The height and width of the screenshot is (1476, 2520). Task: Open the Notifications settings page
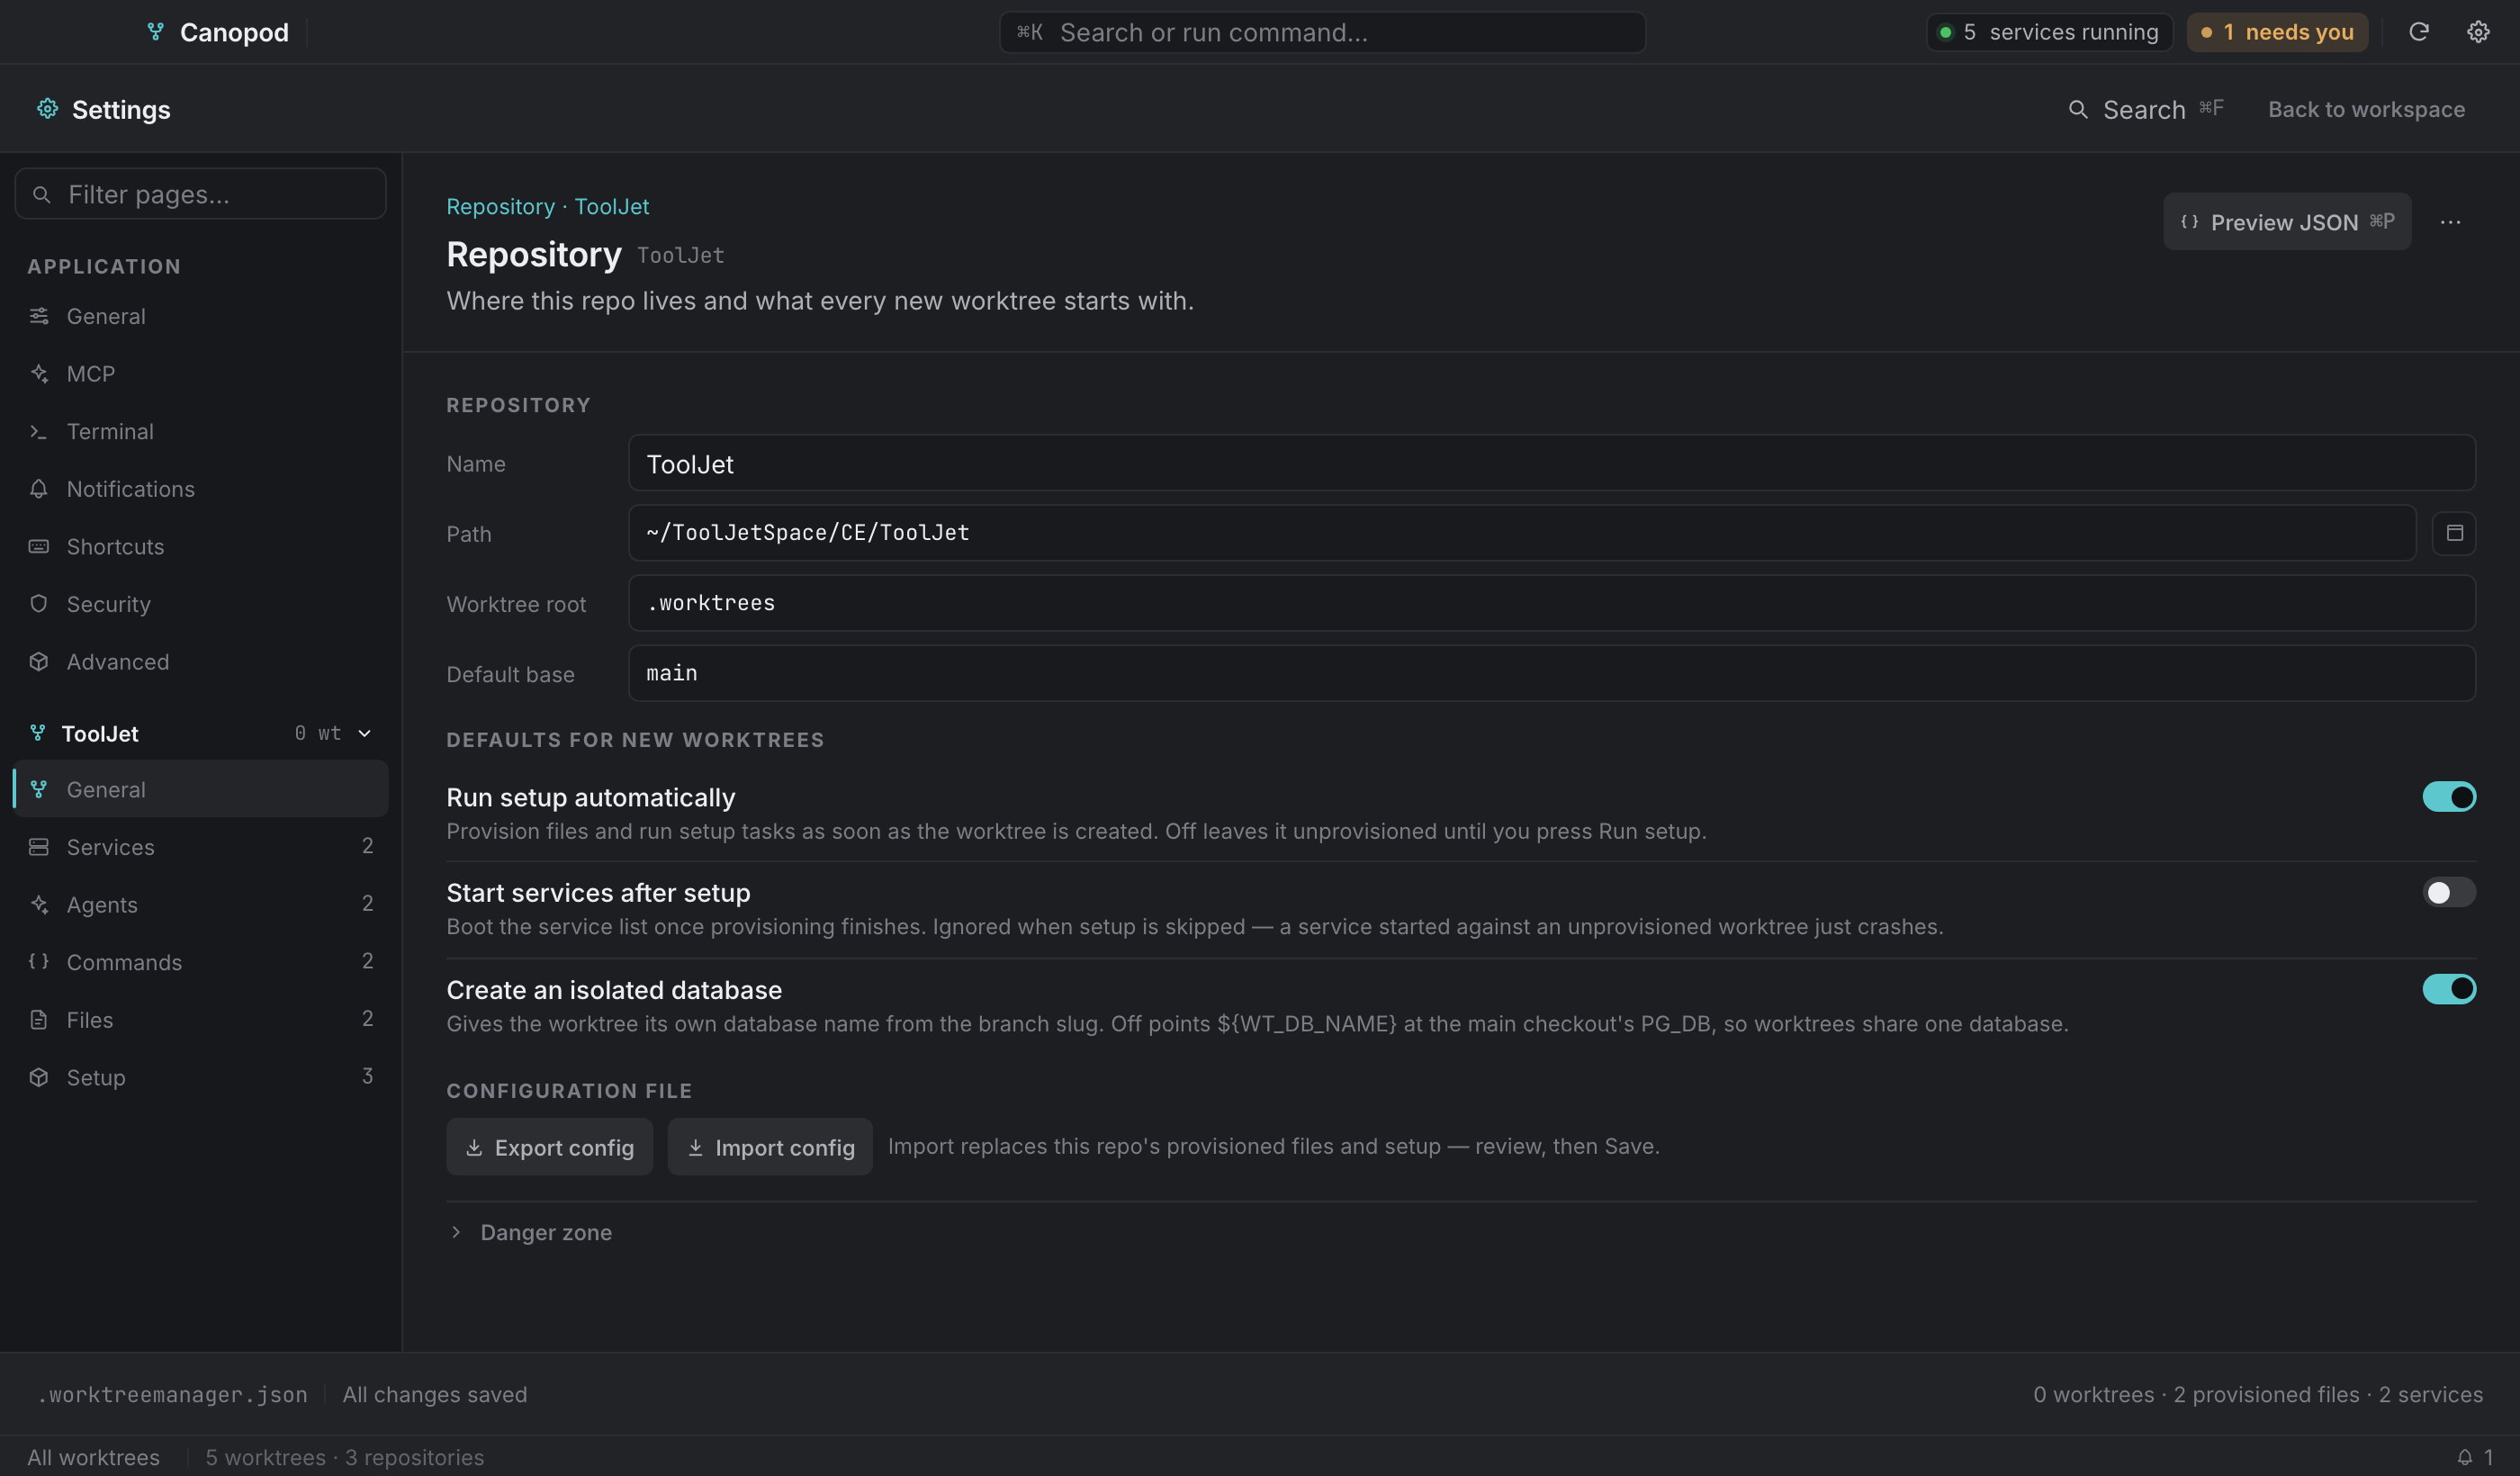200,489
